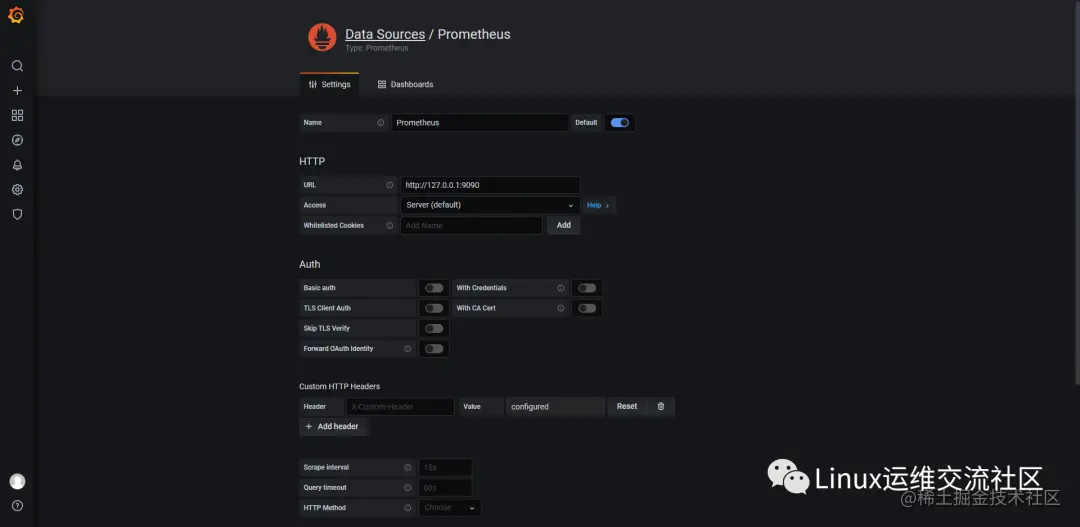
Task: Click the info icon beside Scrape interval
Action: (x=408, y=467)
